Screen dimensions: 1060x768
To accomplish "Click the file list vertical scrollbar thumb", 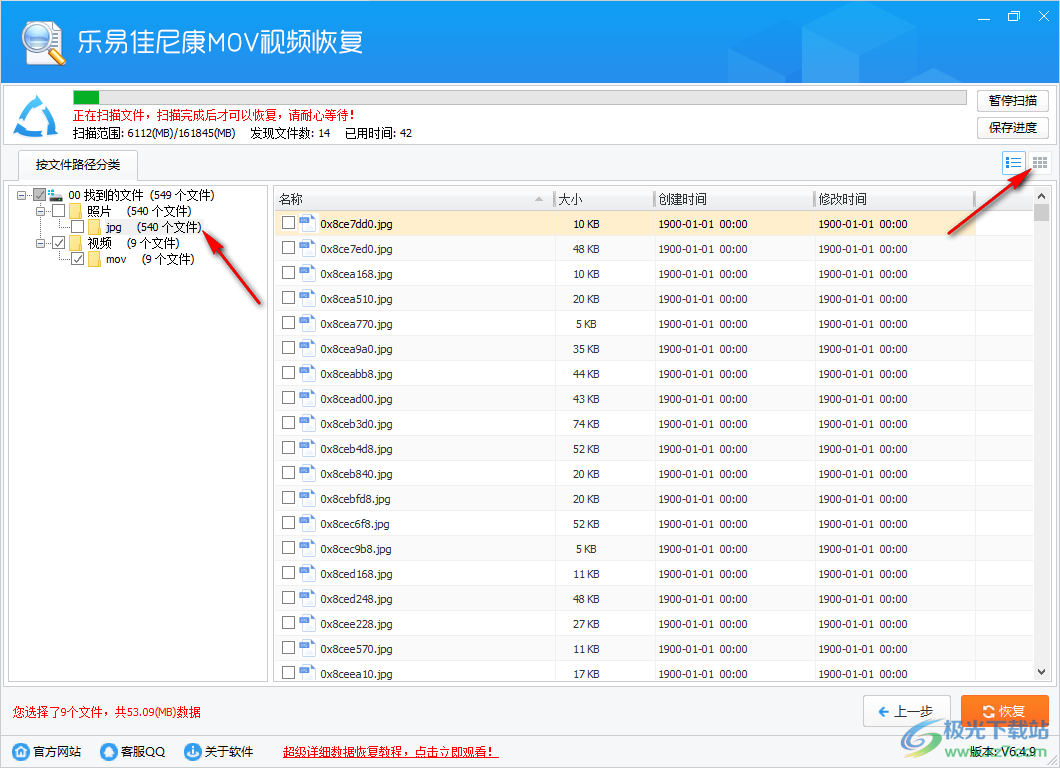I will pyautogui.click(x=1041, y=214).
